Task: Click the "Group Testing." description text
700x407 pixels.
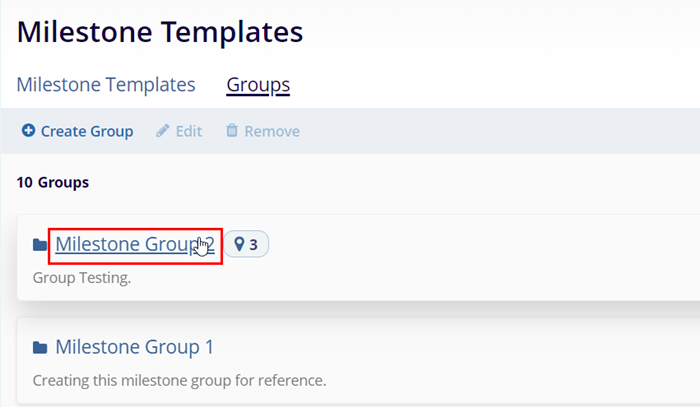Action: [82, 277]
